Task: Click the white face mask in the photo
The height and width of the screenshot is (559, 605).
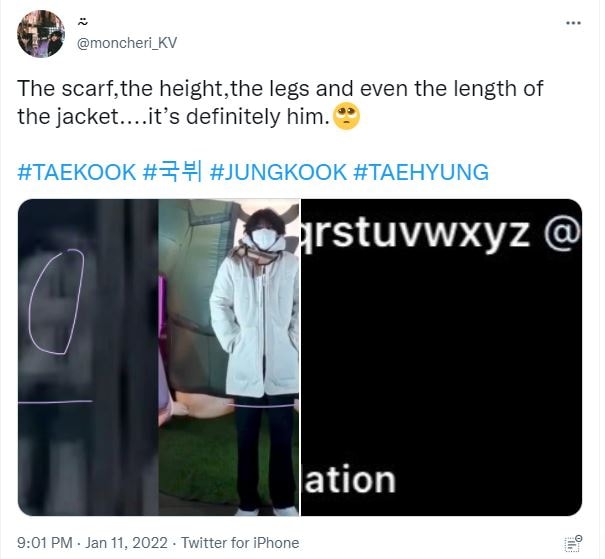Action: pos(265,238)
